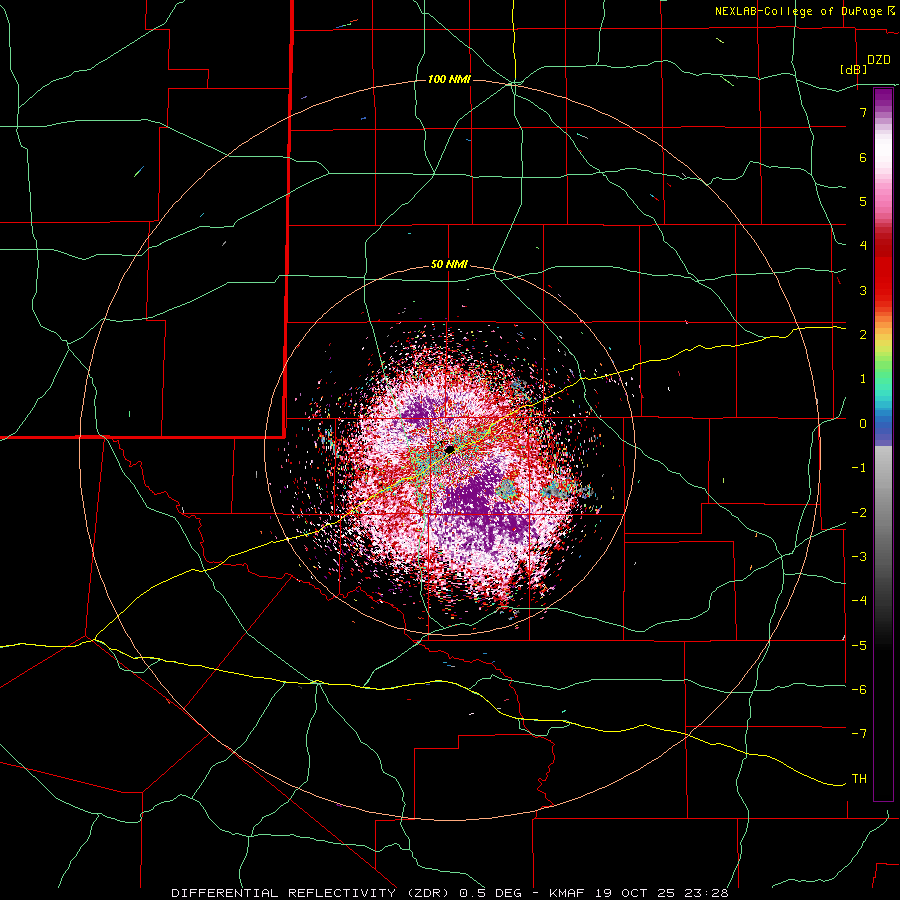Click the KMAF 19 OCT 25 23:28 timestamp
The width and height of the screenshot is (900, 900).
coord(639,893)
